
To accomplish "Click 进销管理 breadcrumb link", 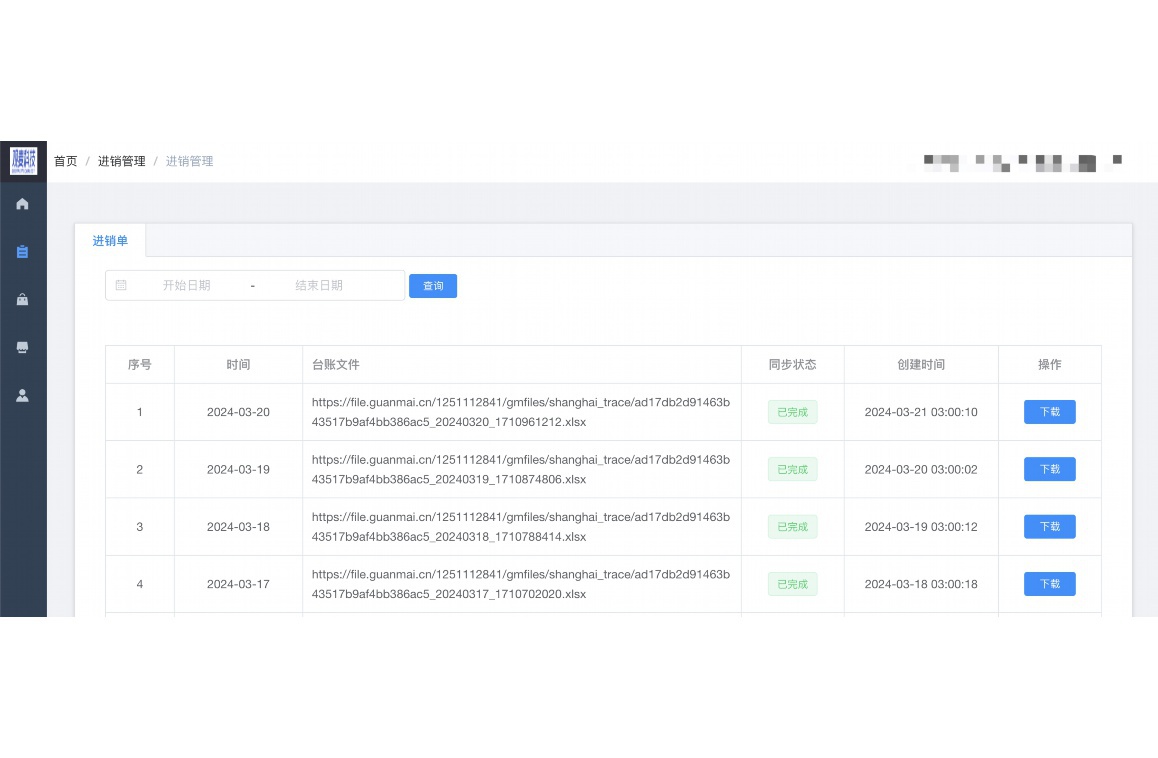I will point(121,161).
